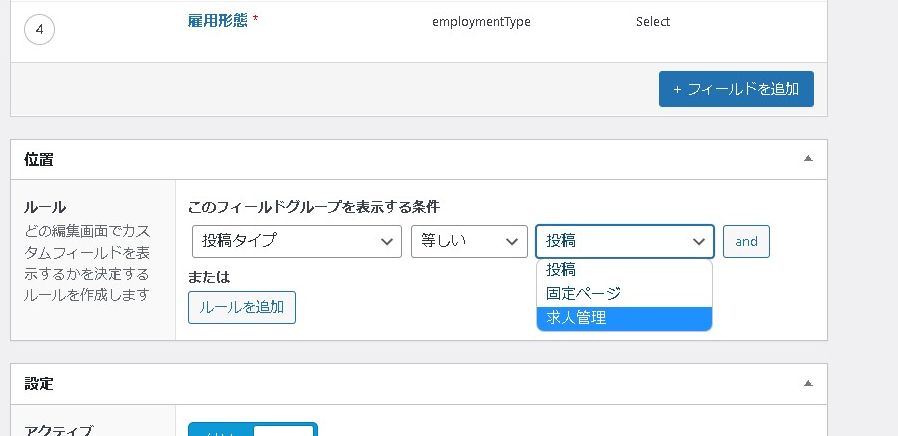Click the Select field type text
Screen dimensions: 898x436
pyautogui.click(x=653, y=21)
